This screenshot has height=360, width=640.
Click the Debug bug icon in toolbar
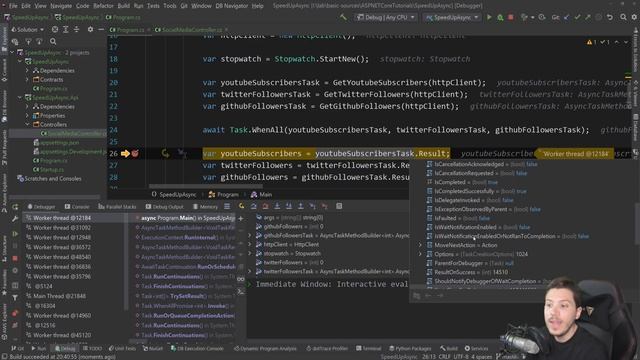(x=500, y=17)
